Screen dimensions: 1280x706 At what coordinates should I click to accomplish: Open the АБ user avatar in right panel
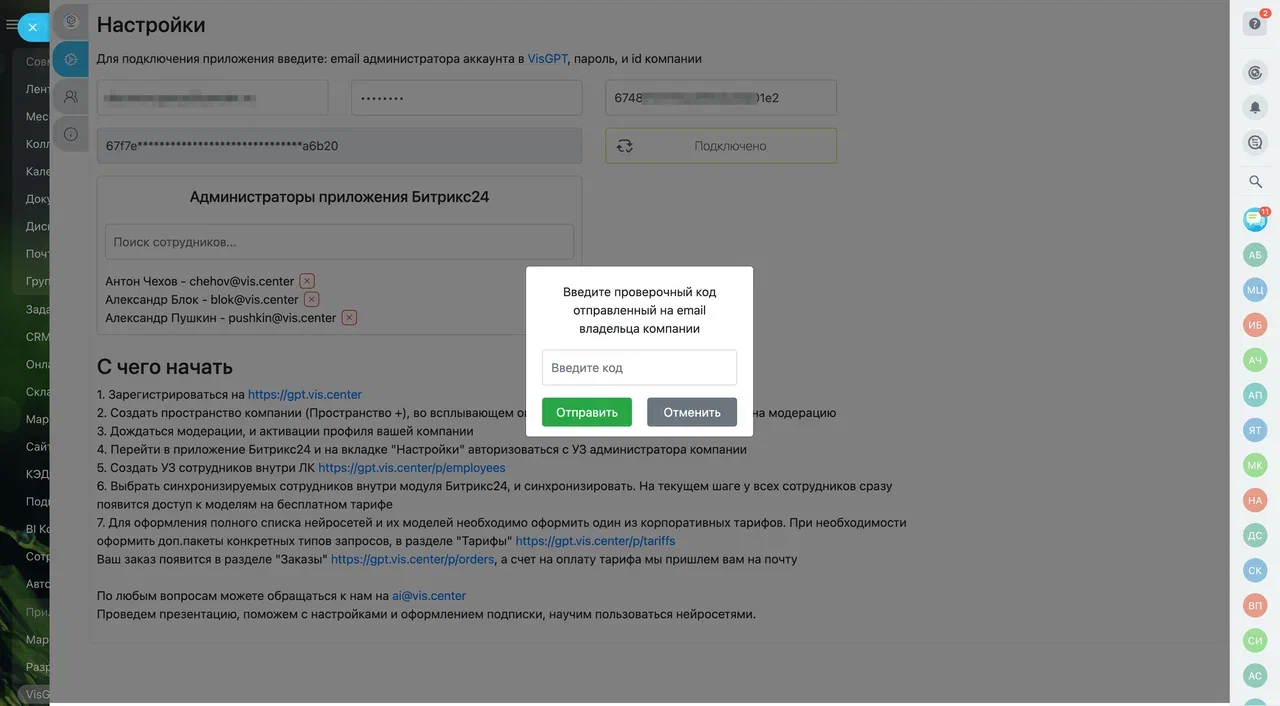pos(1255,255)
